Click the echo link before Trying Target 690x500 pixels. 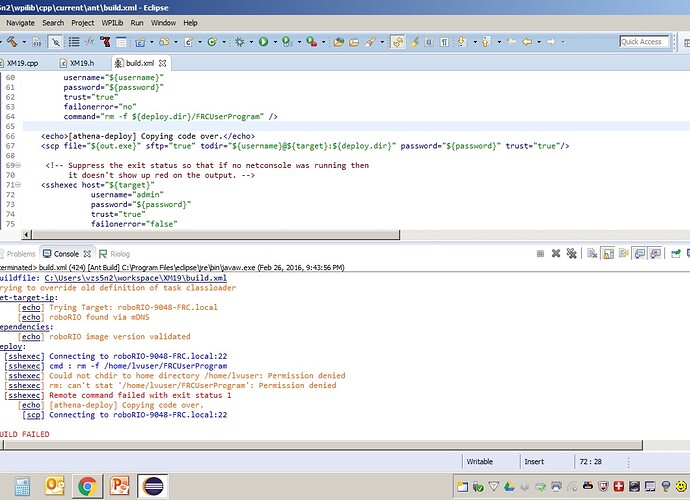tap(31, 307)
